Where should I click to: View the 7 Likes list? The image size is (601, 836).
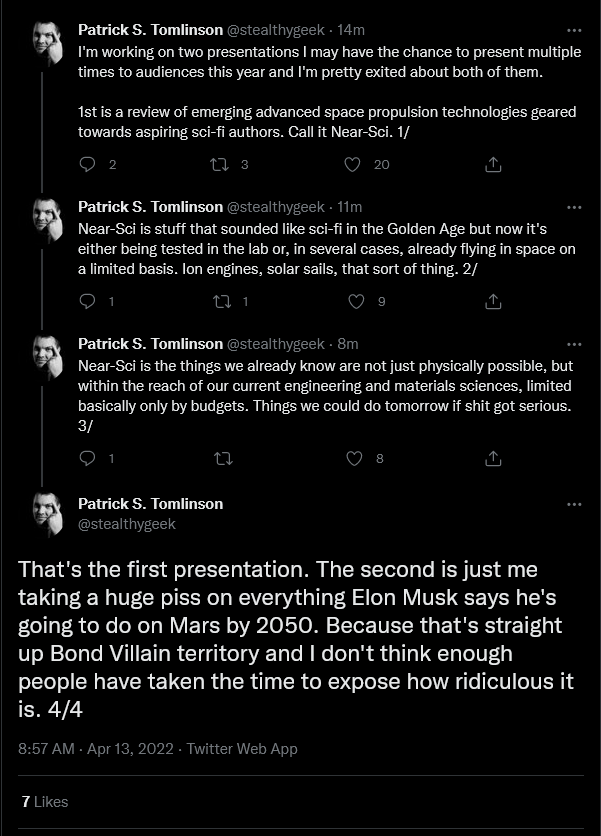pos(45,801)
